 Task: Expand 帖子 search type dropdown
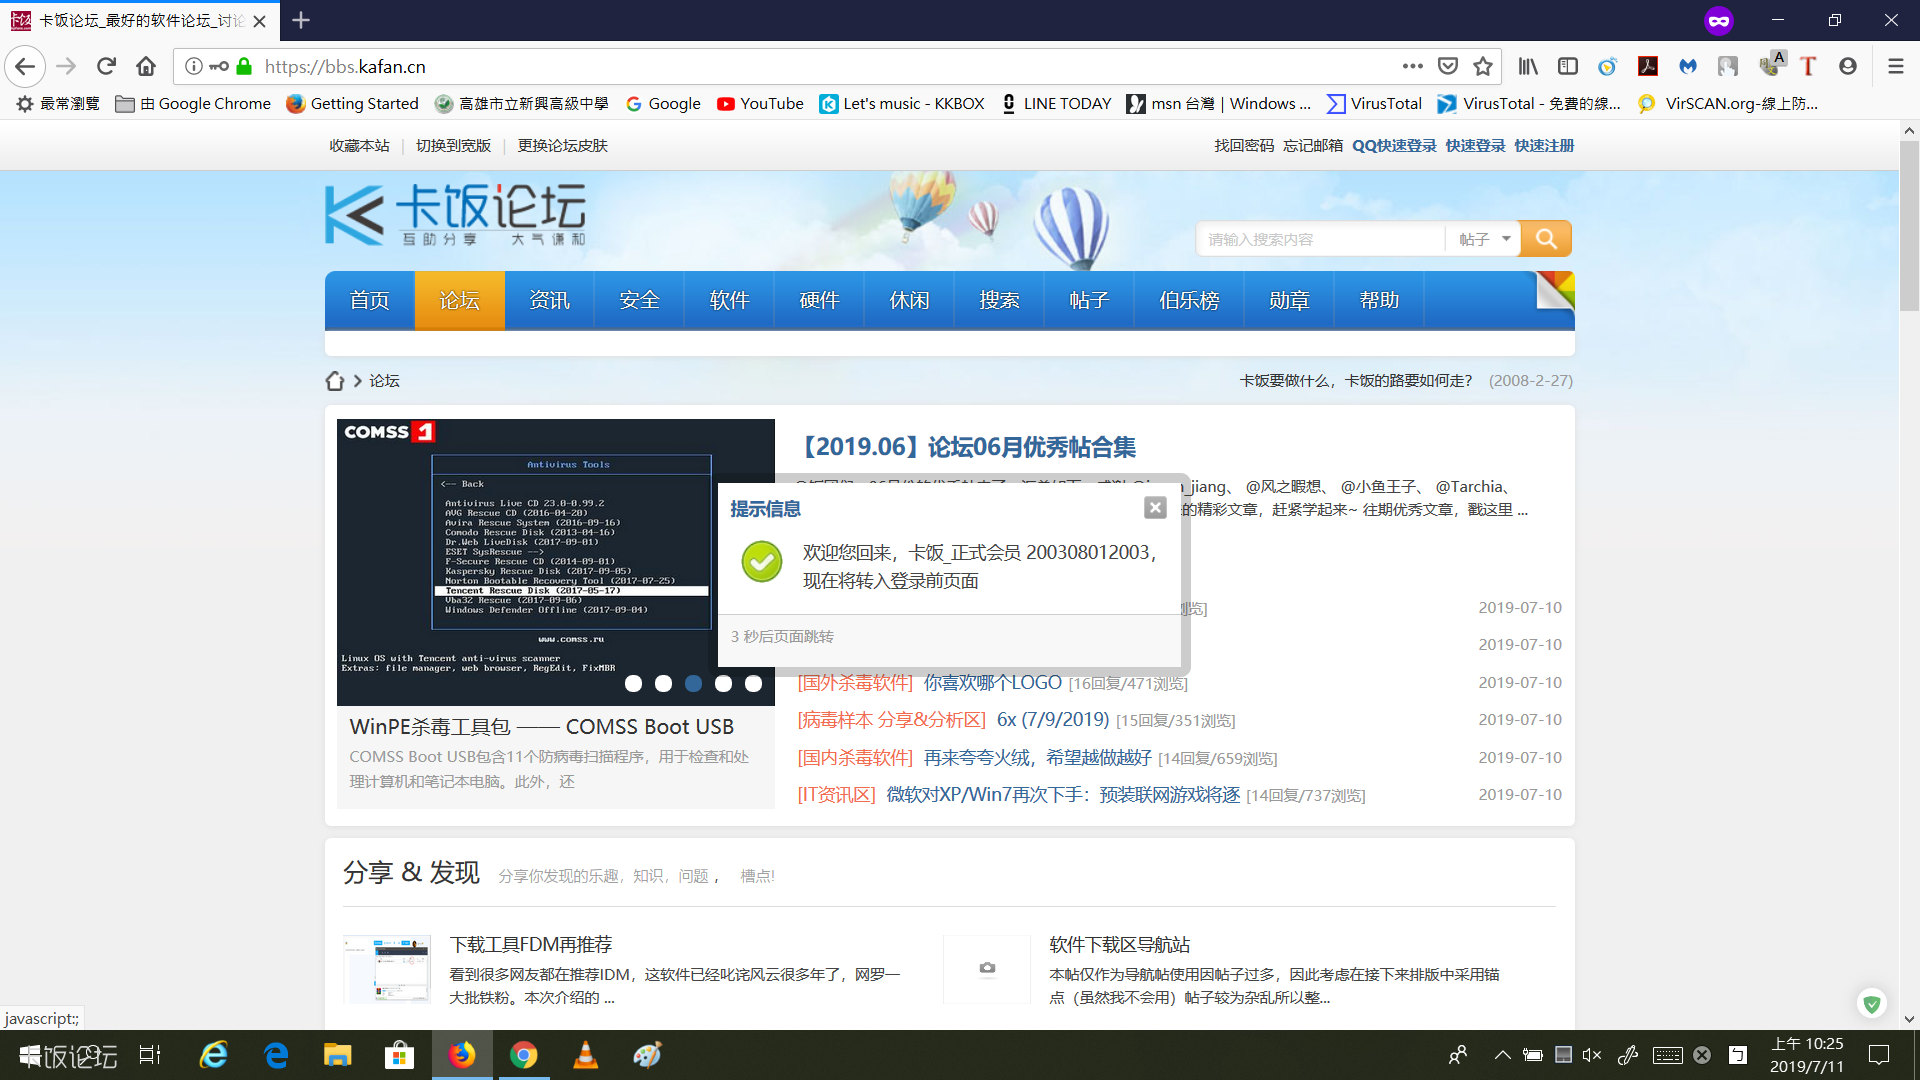tap(1483, 239)
